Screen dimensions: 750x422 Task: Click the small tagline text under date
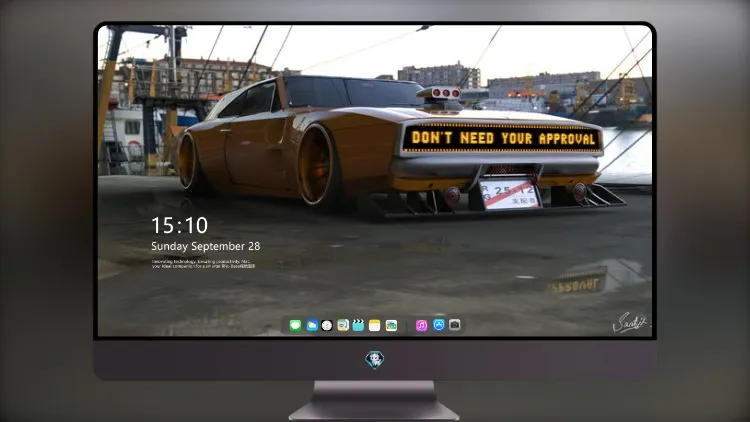[203, 264]
